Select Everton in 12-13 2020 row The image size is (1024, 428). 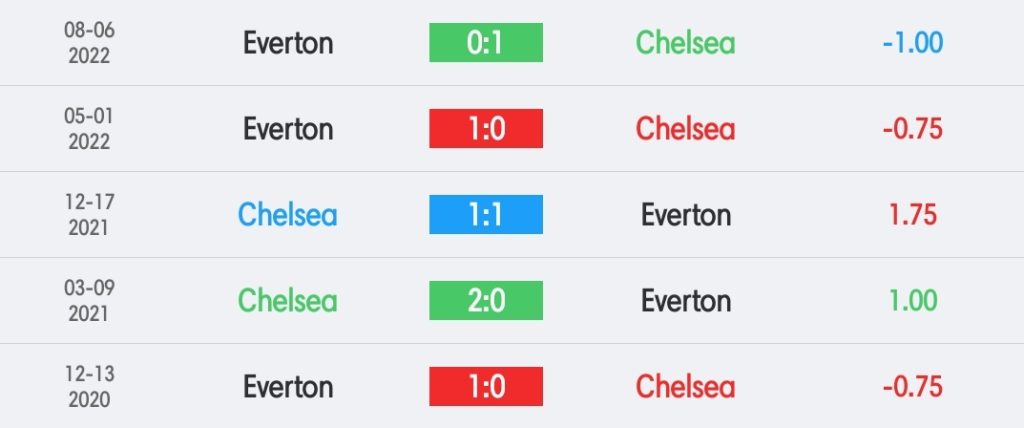288,386
